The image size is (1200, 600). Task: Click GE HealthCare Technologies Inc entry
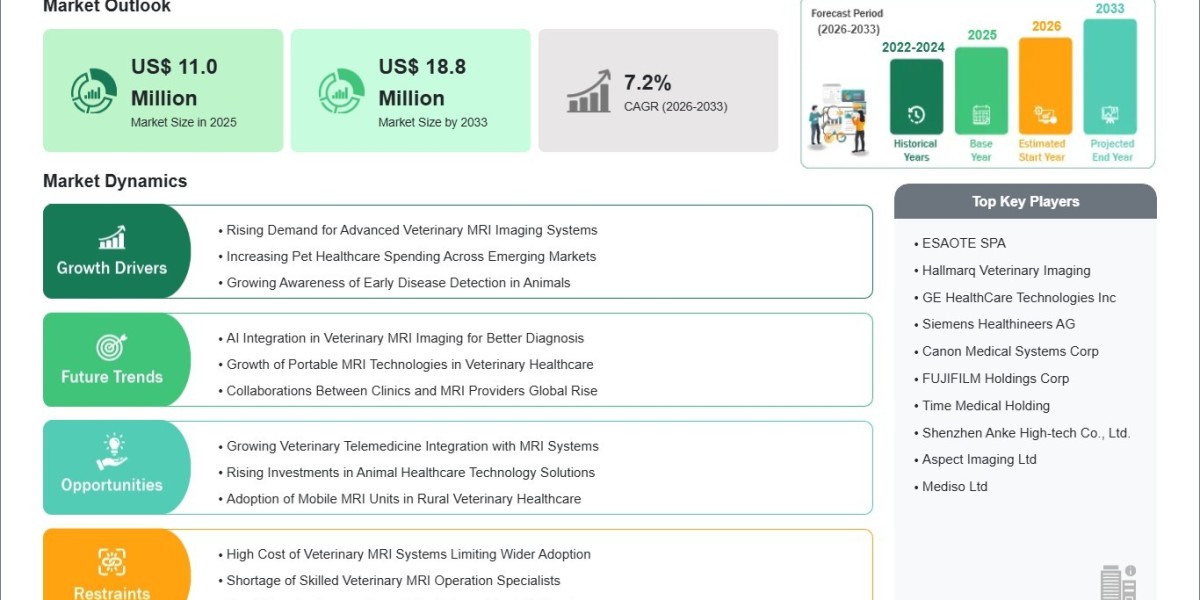1019,297
